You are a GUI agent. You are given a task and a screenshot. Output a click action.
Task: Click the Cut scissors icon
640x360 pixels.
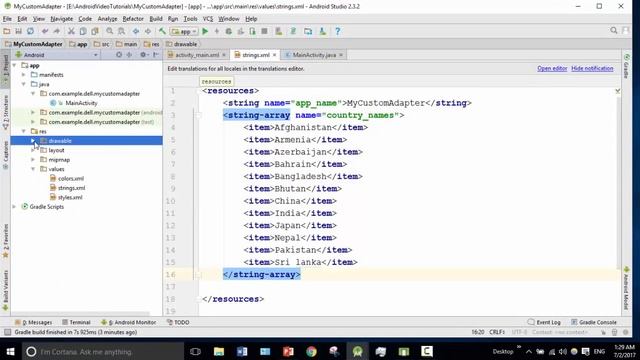71,31
